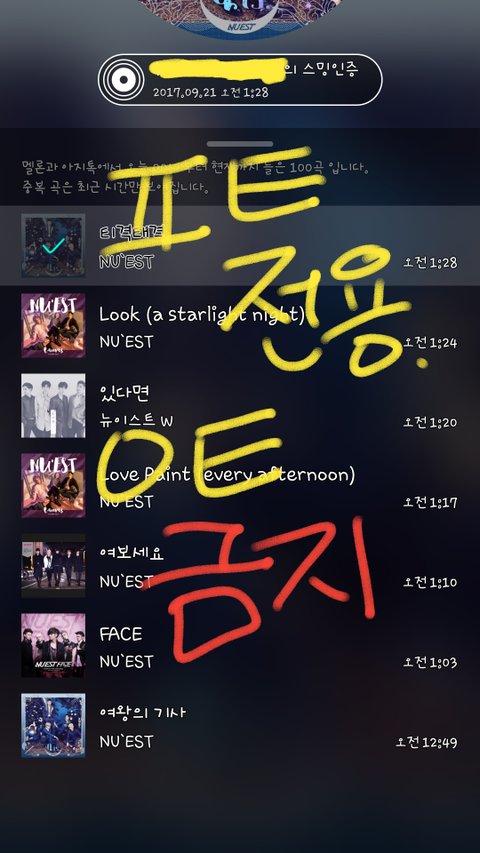Viewport: 480px width, 853px height.
Task: Select the highlighted first song row at 오전 1:28
Action: [x=240, y=245]
